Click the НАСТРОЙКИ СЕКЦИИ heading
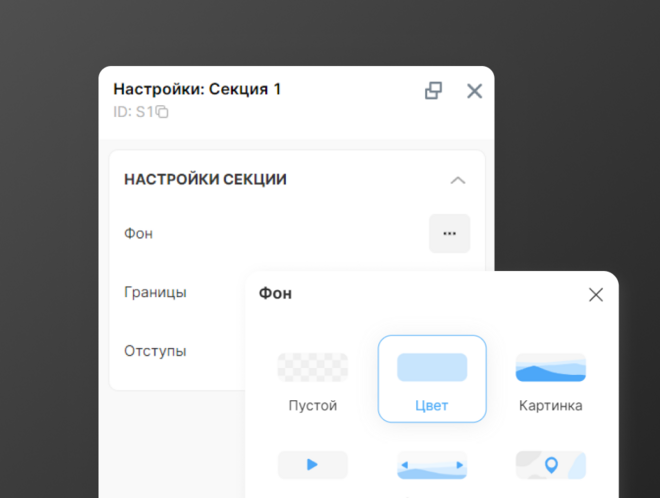The image size is (660, 498). pyautogui.click(x=205, y=179)
